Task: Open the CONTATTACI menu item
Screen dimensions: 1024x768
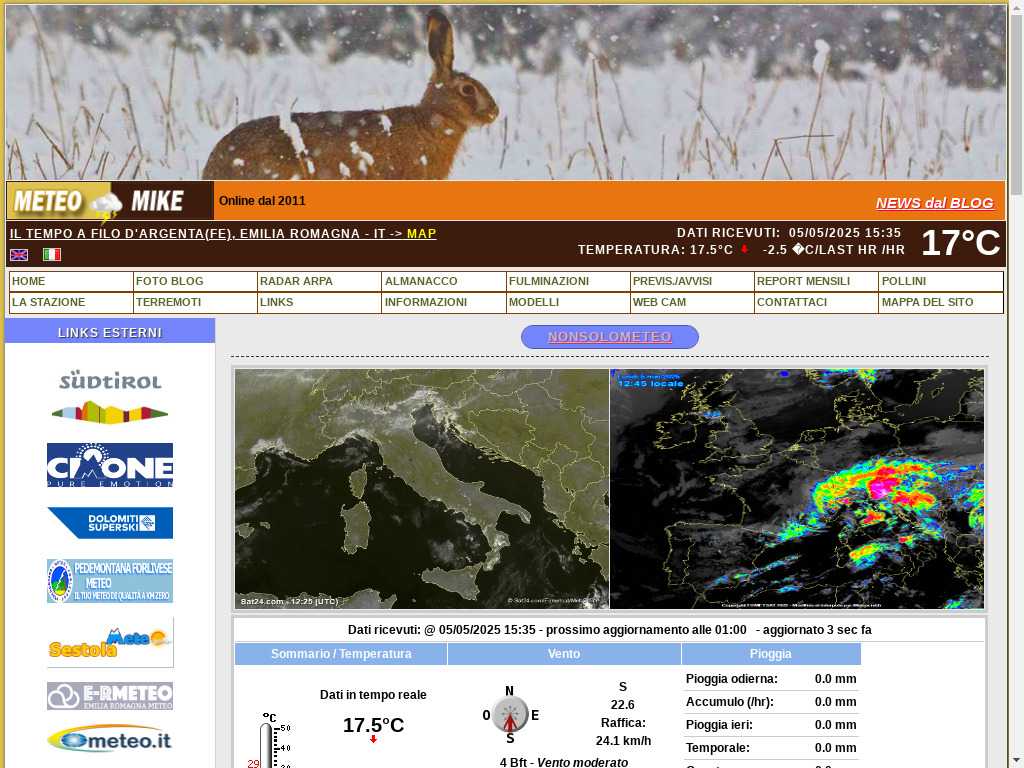Action: (816, 302)
